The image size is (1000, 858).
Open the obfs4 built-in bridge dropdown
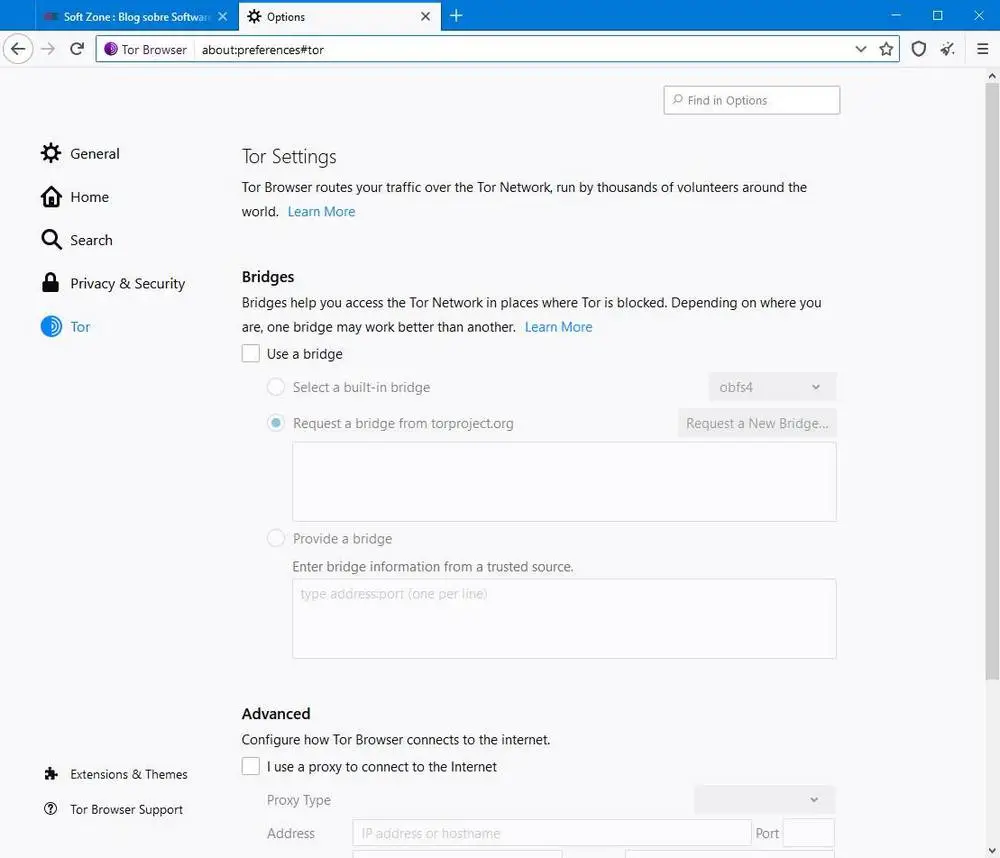coord(772,387)
